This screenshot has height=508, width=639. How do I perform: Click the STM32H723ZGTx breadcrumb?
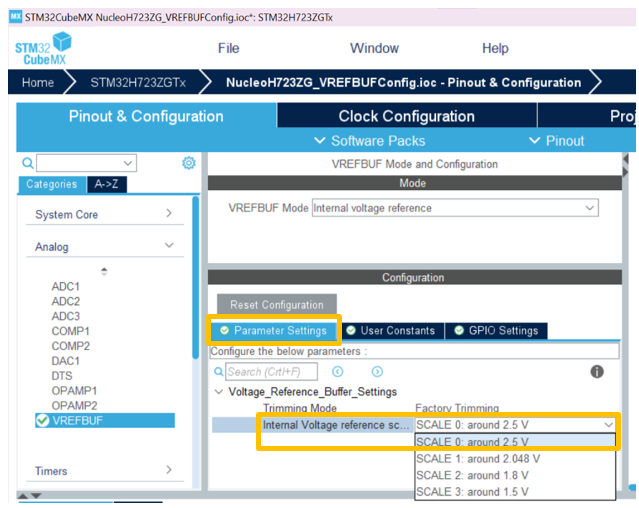(x=138, y=83)
